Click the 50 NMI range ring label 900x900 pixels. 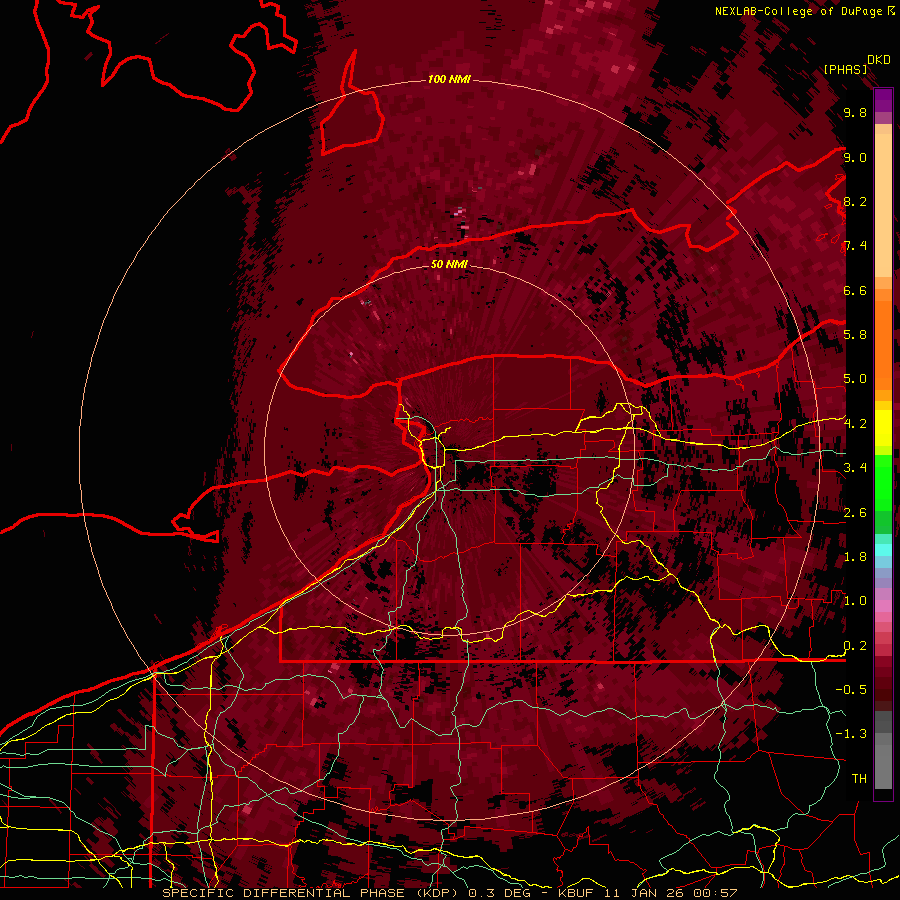pyautogui.click(x=449, y=265)
